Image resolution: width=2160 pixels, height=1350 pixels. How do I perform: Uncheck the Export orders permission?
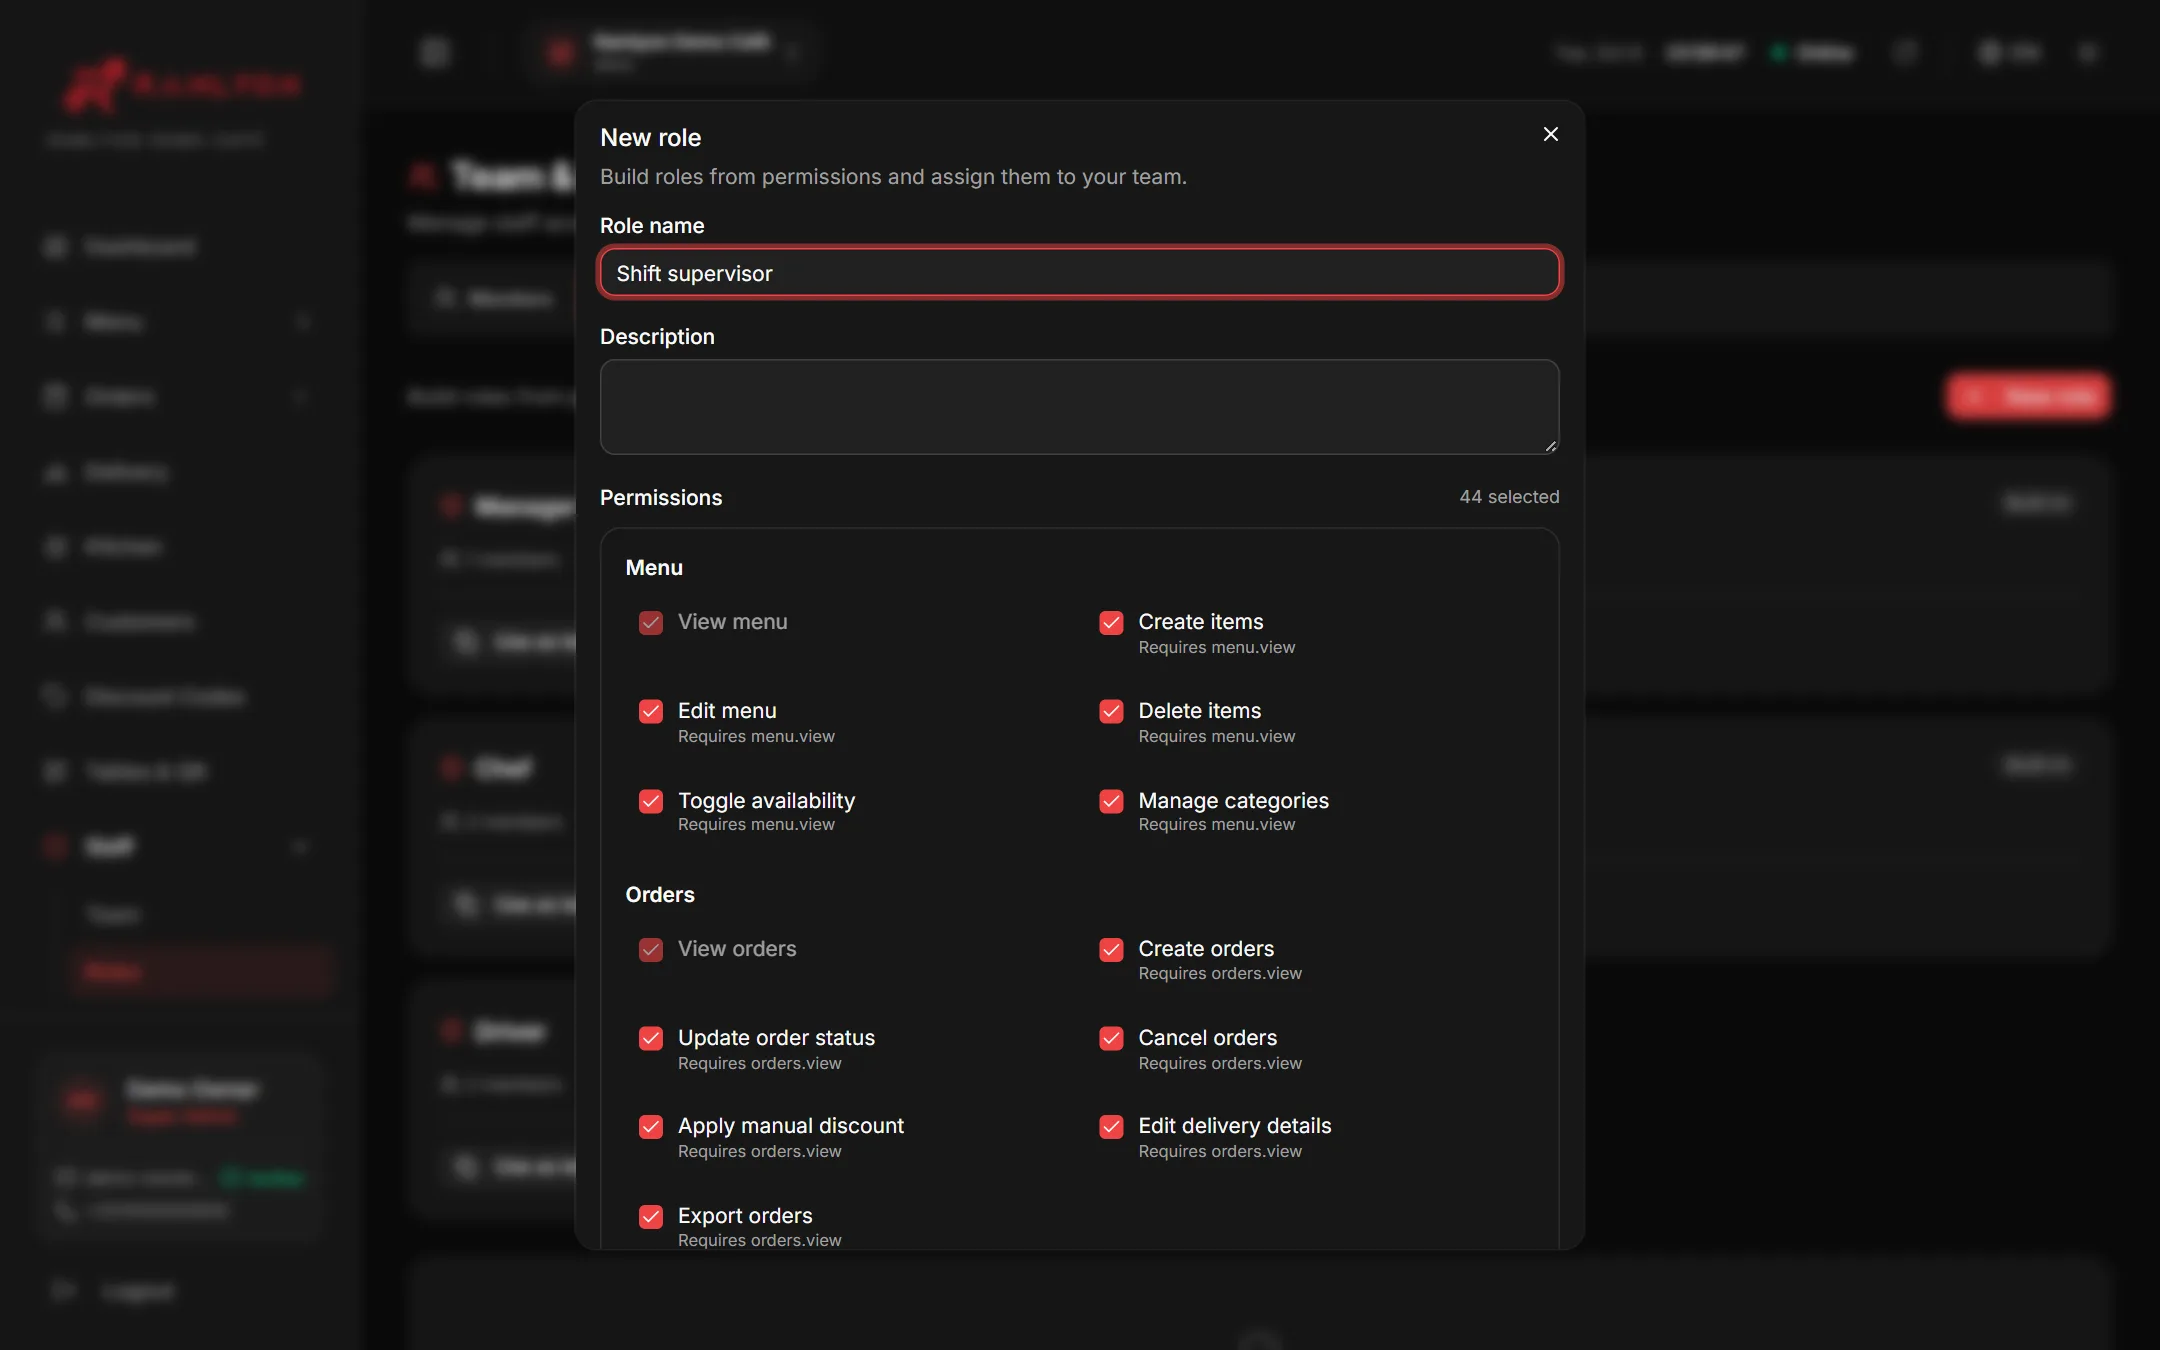tap(650, 1216)
